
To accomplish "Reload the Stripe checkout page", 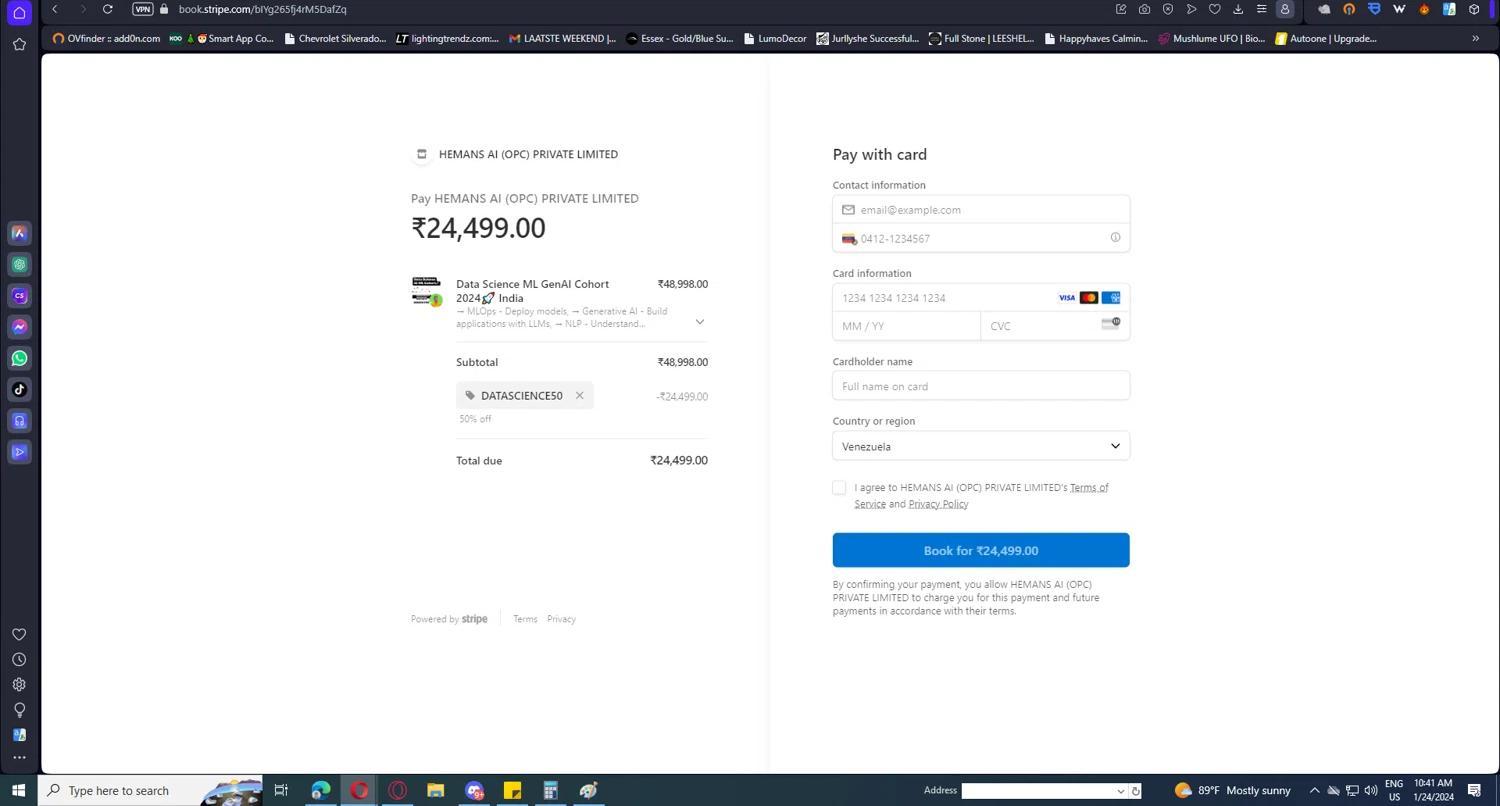I will [107, 9].
